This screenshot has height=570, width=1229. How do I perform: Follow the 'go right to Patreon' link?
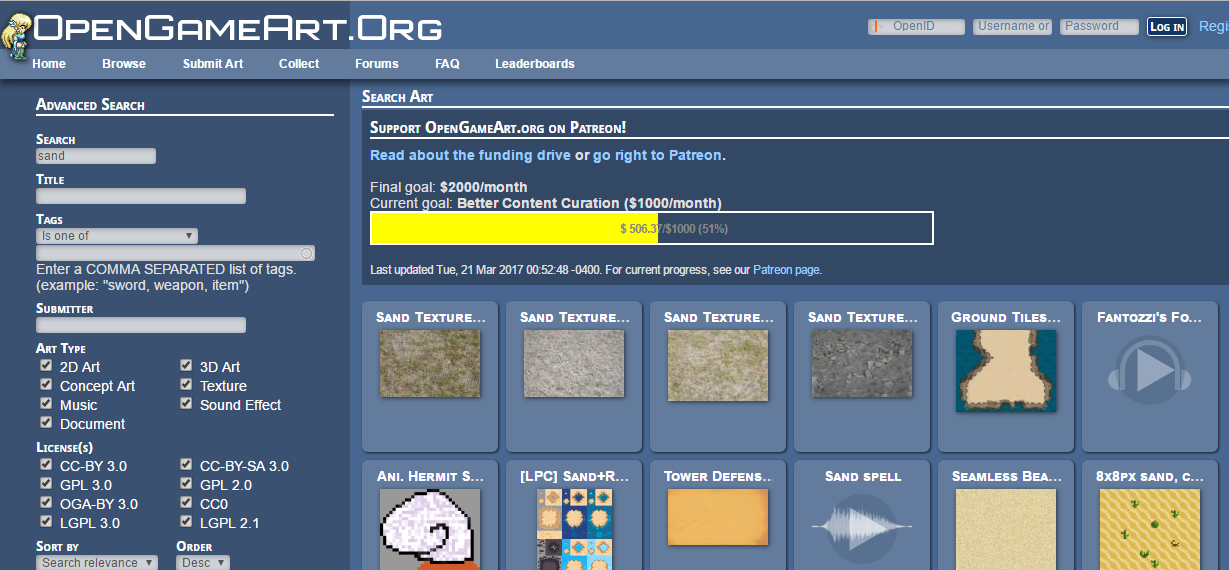pos(657,156)
